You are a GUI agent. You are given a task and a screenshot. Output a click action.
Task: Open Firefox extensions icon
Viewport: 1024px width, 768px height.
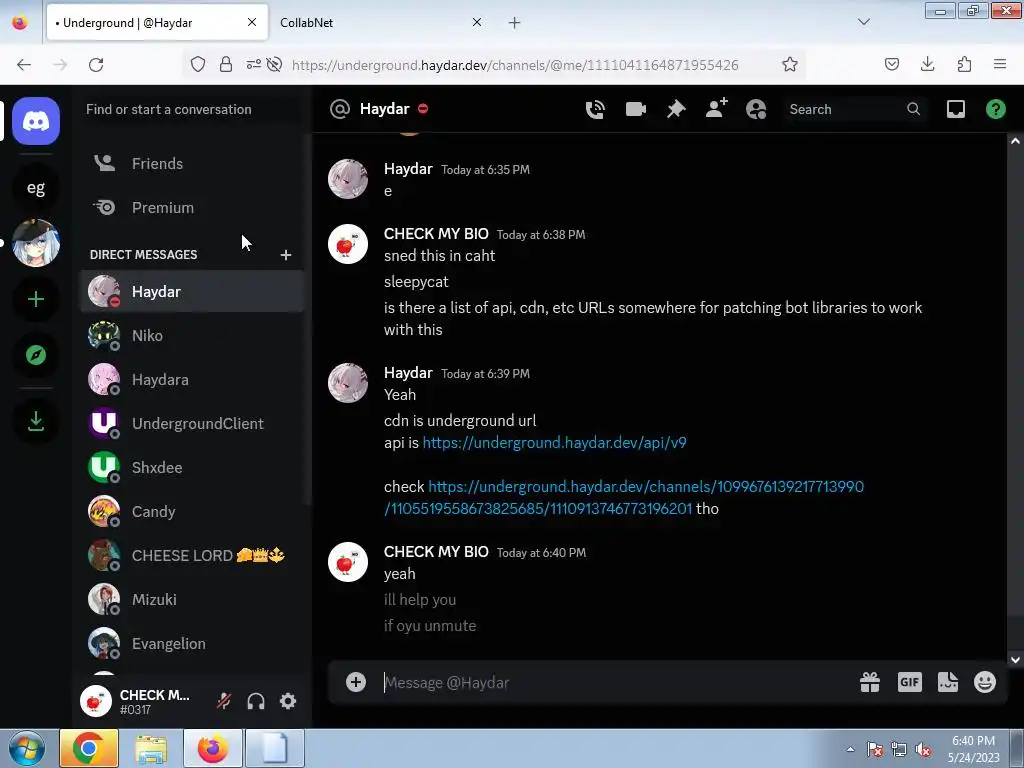coord(964,64)
